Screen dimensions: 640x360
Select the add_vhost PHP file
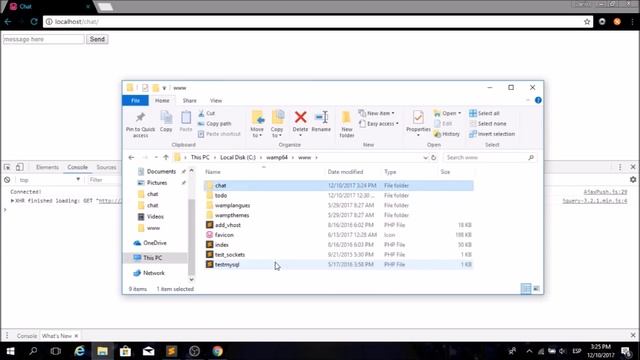coord(339,225)
